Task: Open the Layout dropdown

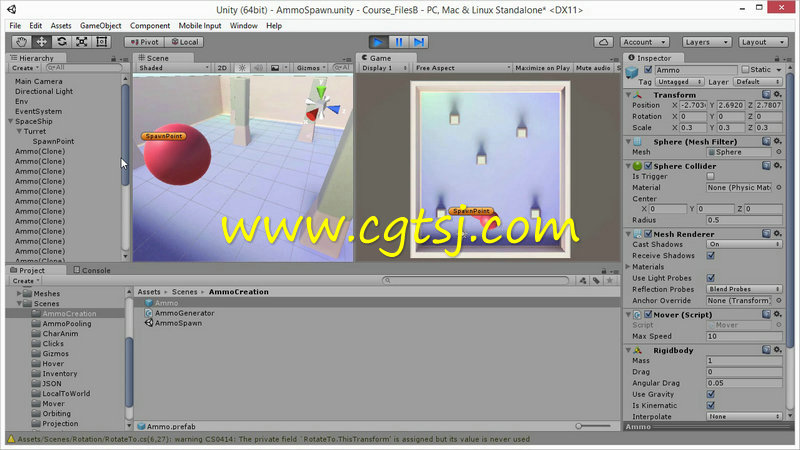Action: tap(763, 42)
